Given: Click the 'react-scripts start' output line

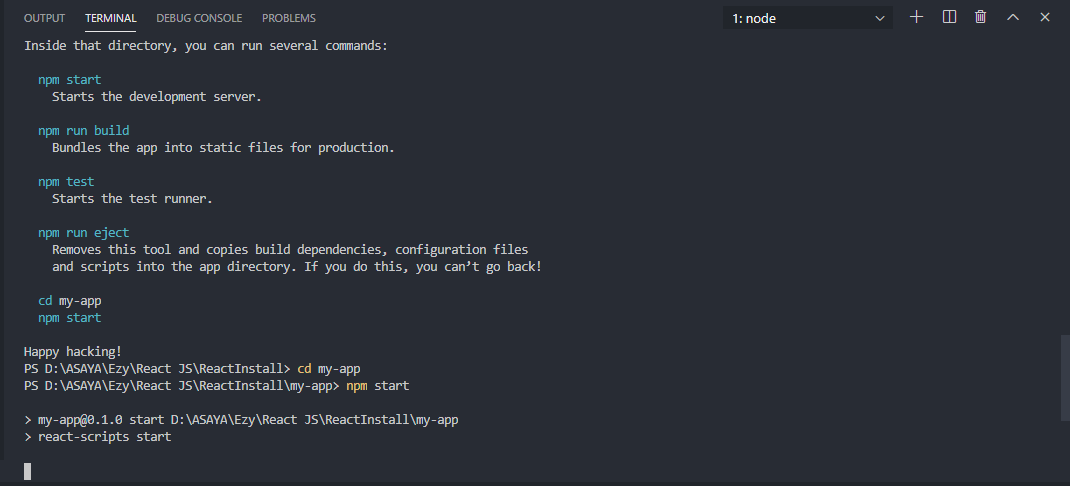Looking at the screenshot, I should pos(98,437).
